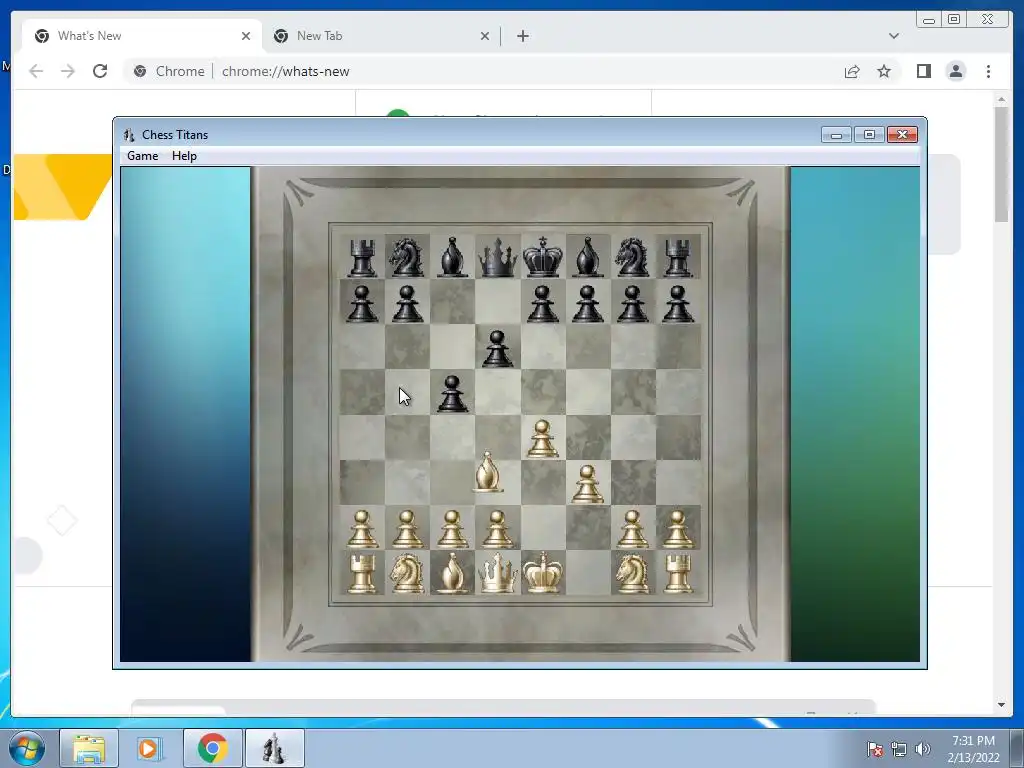Image resolution: width=1024 pixels, height=768 pixels.
Task: Bookmark this page with the star icon
Action: (884, 71)
